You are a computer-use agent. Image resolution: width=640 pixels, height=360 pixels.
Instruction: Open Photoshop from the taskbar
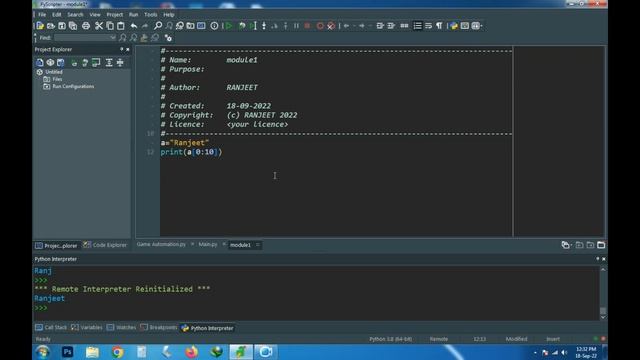pos(67,352)
